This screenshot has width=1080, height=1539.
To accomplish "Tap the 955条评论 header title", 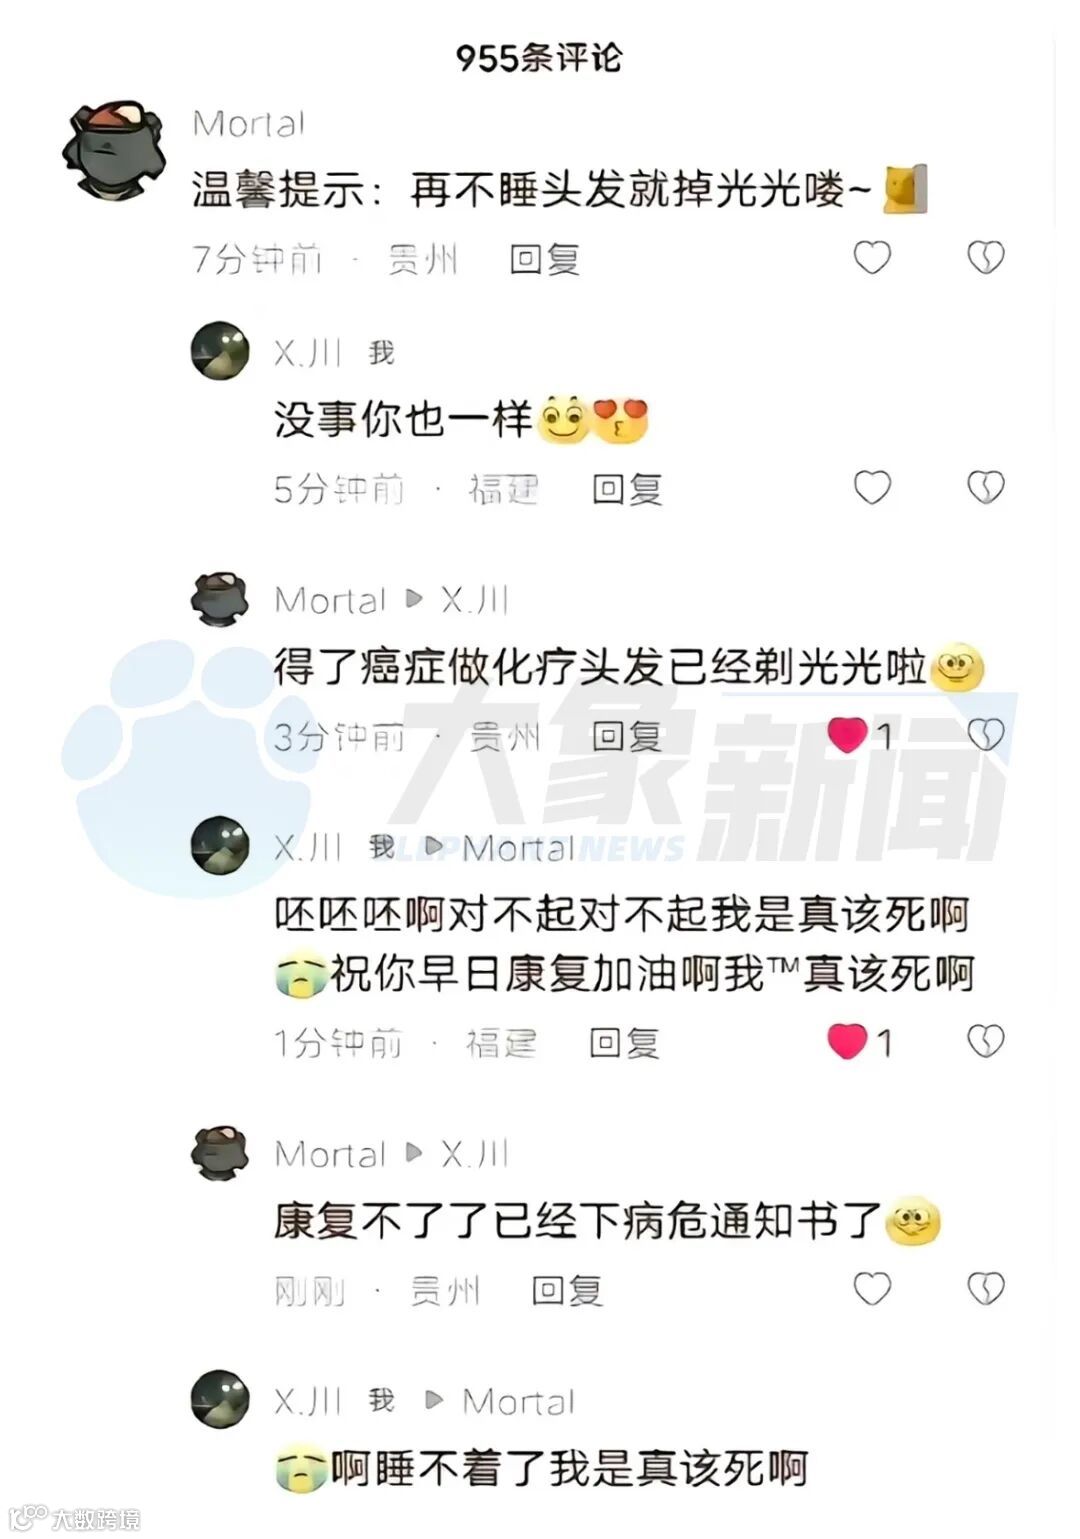I will coord(538,57).
